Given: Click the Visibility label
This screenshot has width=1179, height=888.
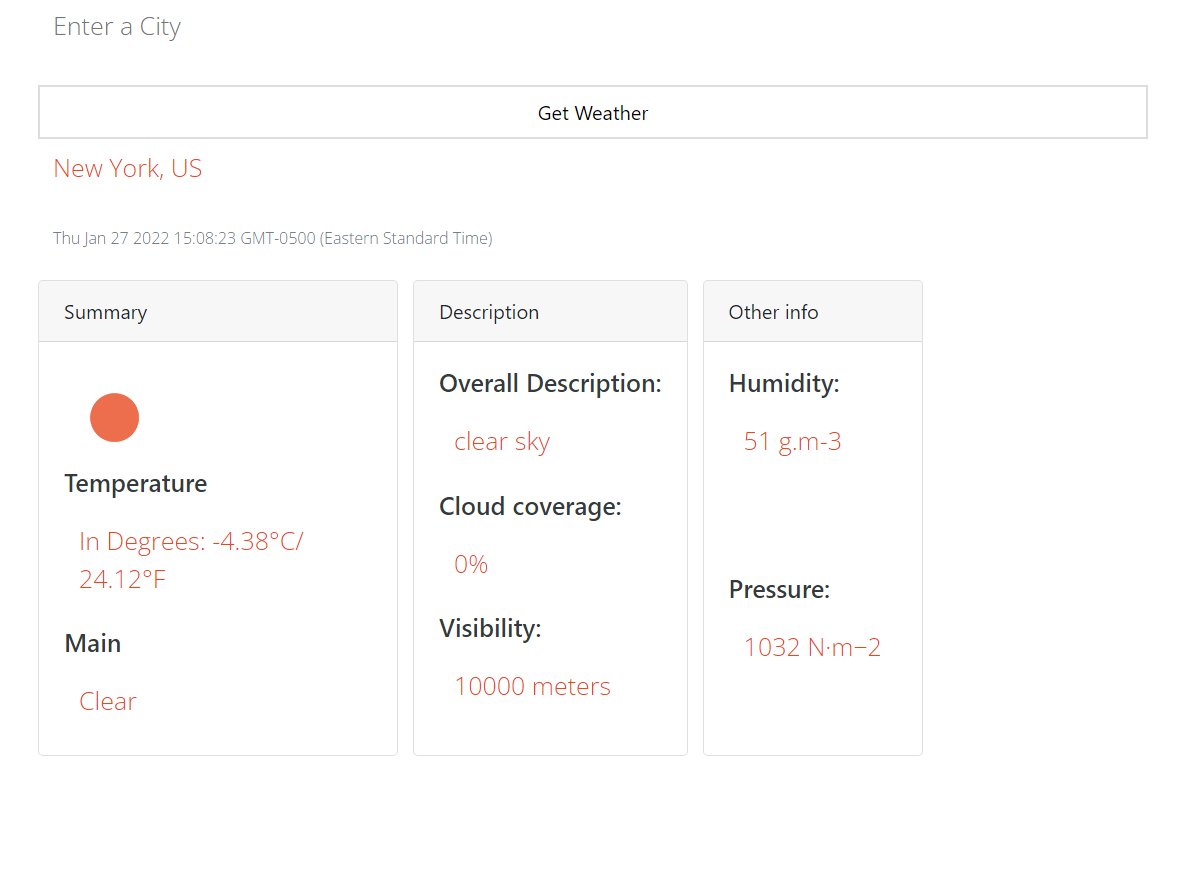Looking at the screenshot, I should pyautogui.click(x=490, y=628).
